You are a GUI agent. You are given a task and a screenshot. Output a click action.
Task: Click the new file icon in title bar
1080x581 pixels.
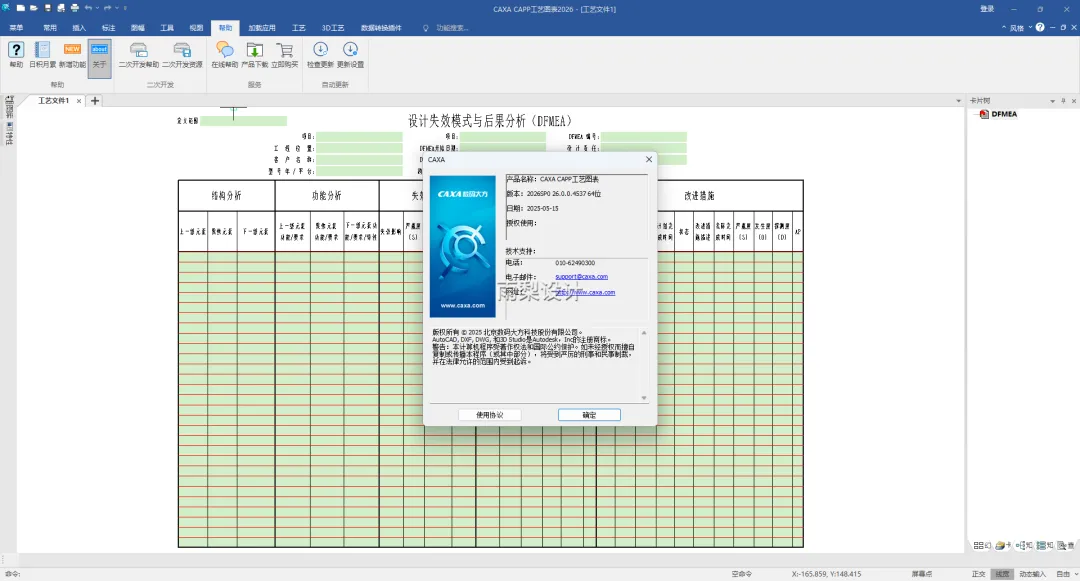tap(21, 8)
